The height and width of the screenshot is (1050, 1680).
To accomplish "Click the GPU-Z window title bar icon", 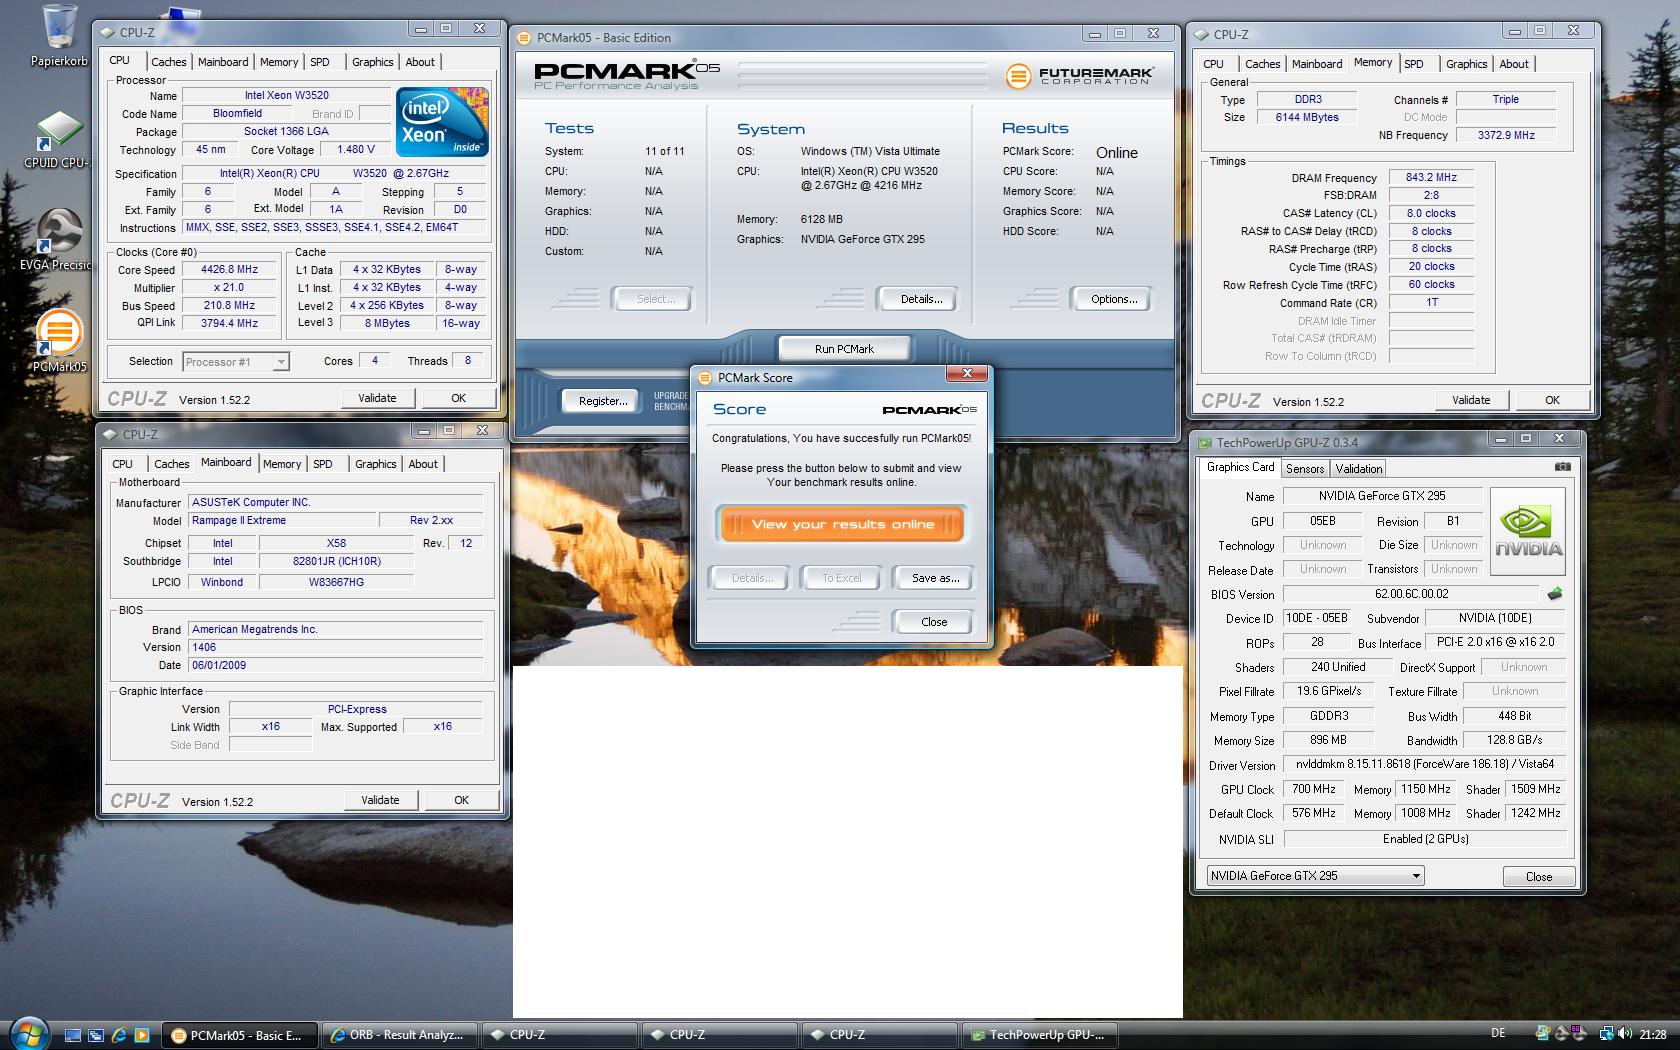I will click(1206, 442).
